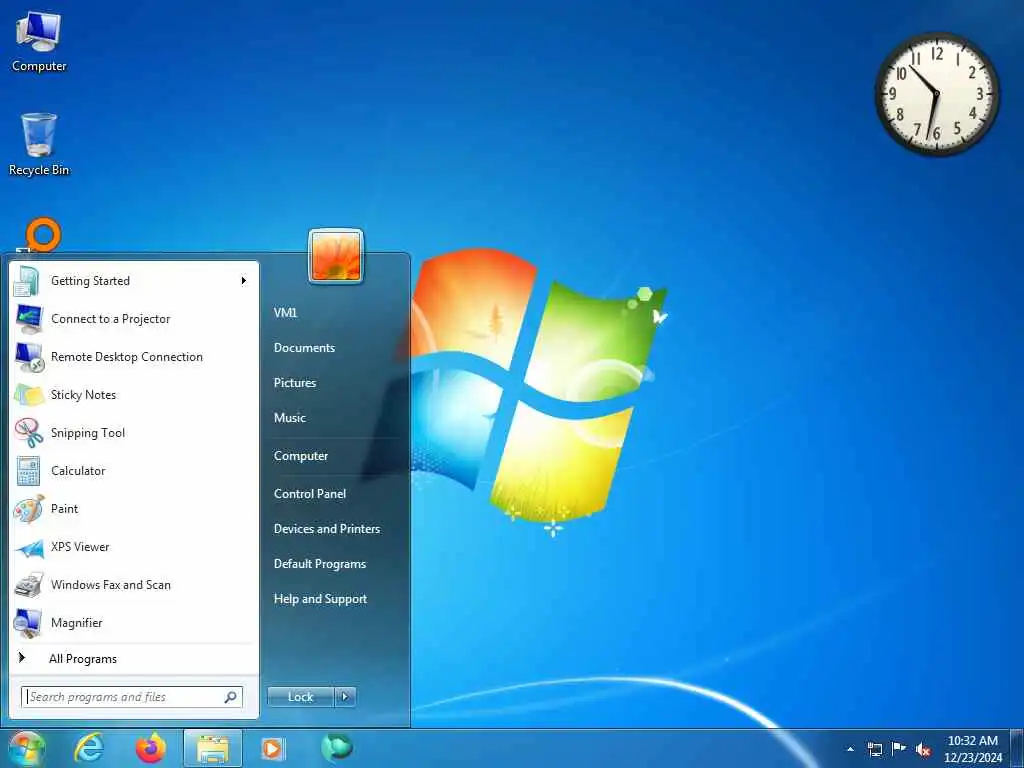Open Control Panel

310,494
